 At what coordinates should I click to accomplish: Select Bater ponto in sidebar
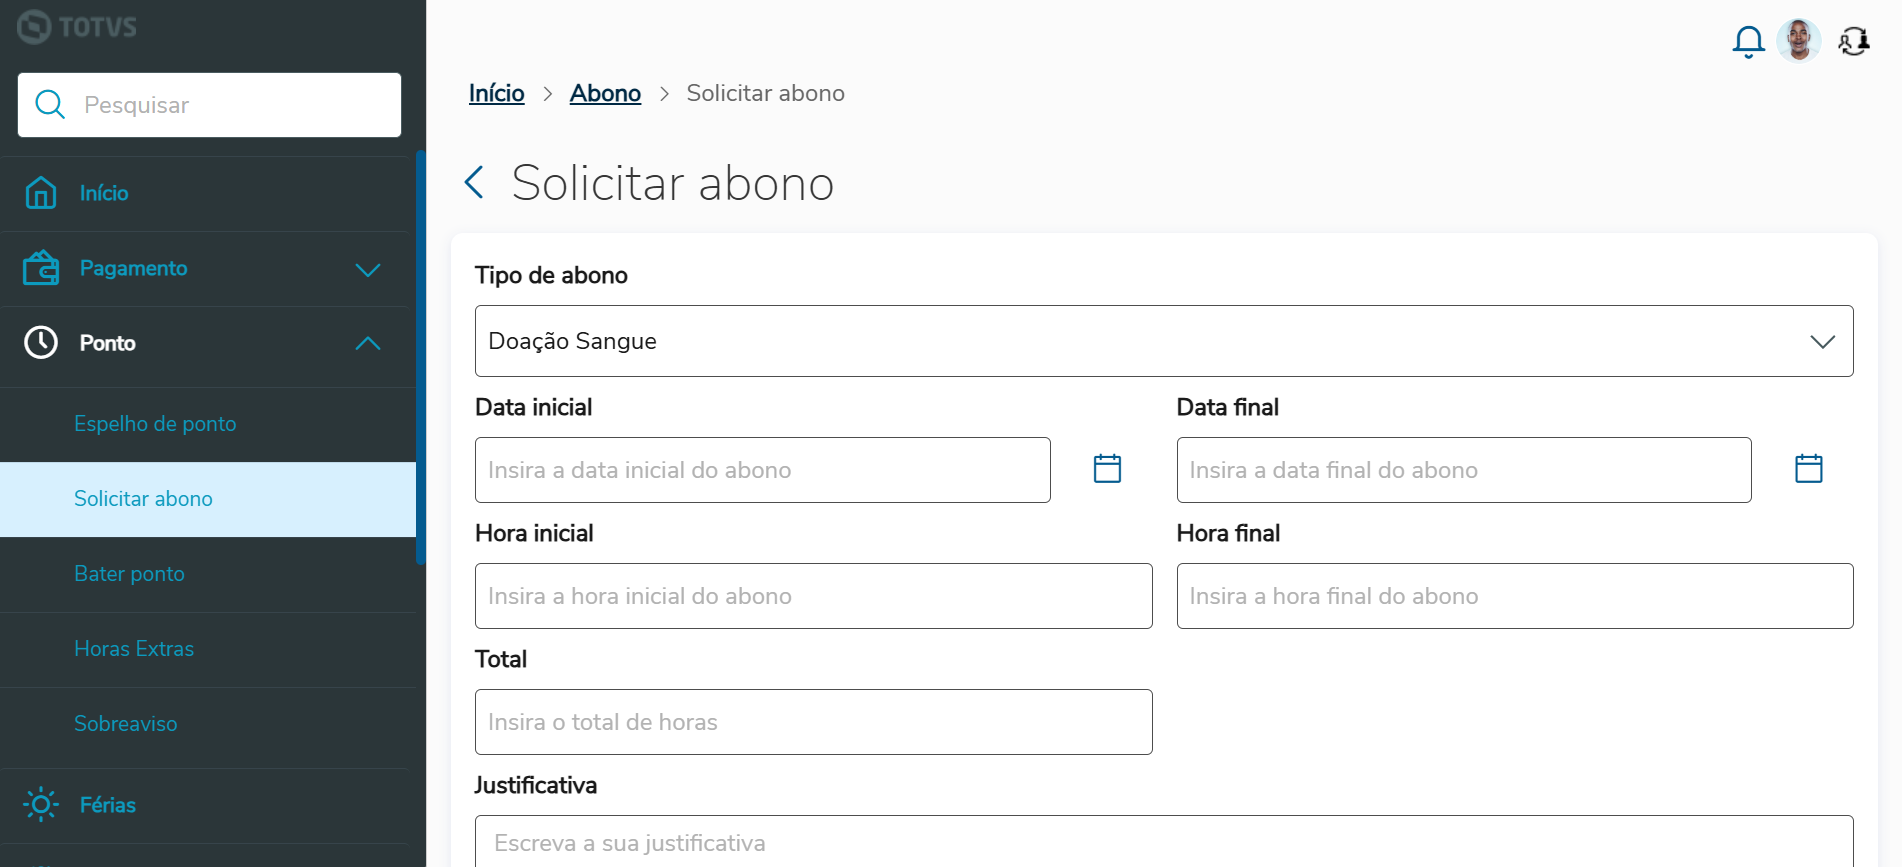point(129,574)
